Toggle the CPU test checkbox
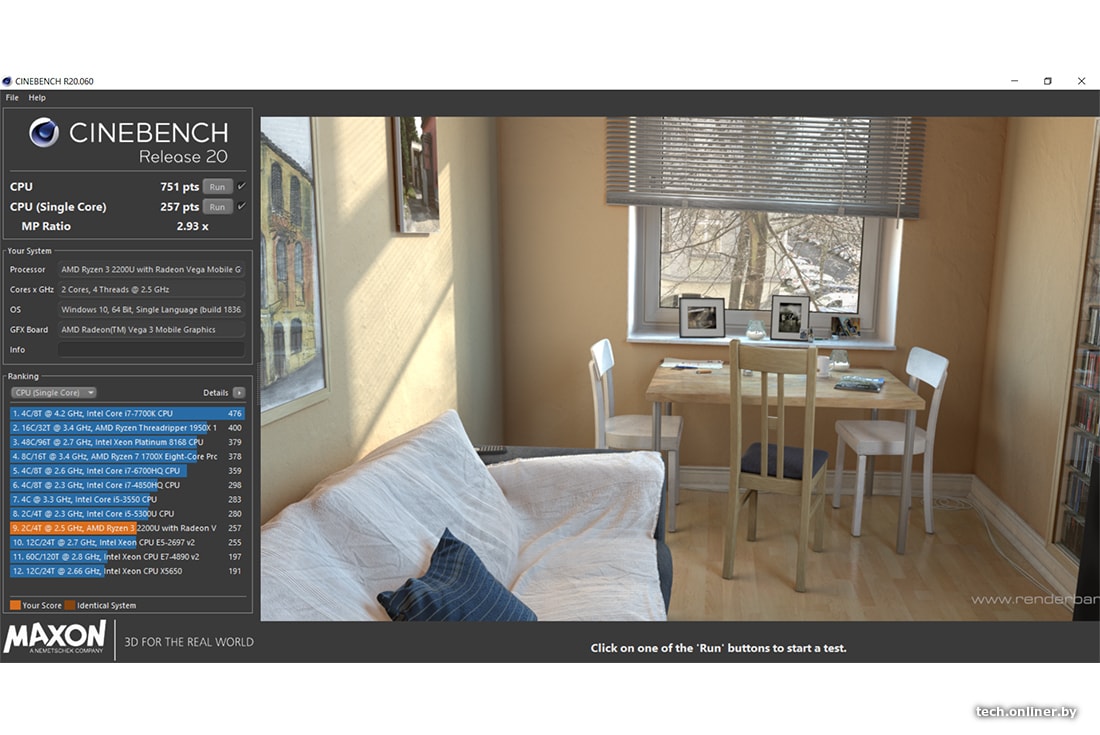The image size is (1100, 735). [242, 186]
